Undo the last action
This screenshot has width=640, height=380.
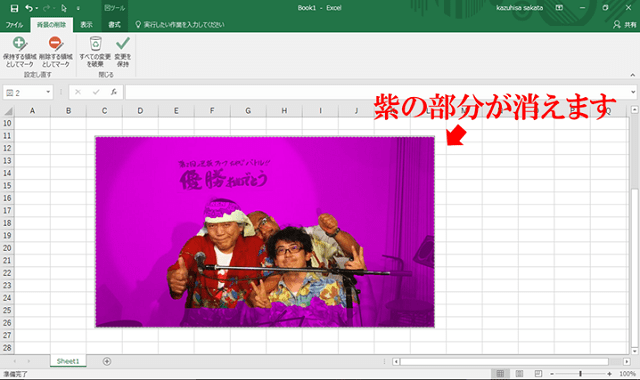[x=29, y=8]
